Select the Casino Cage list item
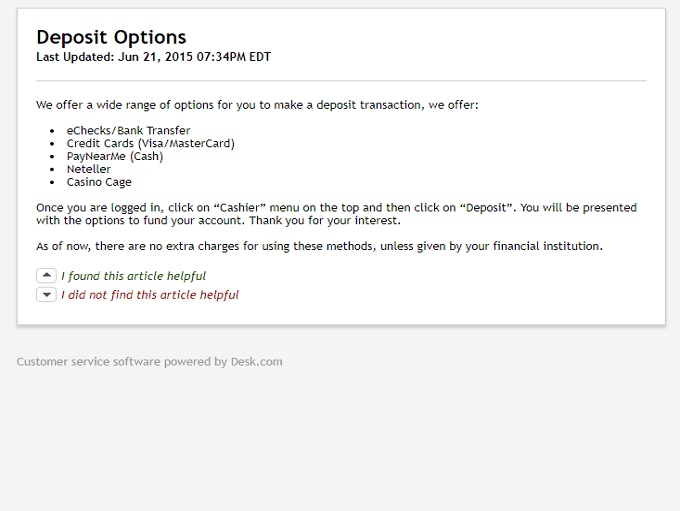This screenshot has height=511, width=680. click(x=99, y=183)
